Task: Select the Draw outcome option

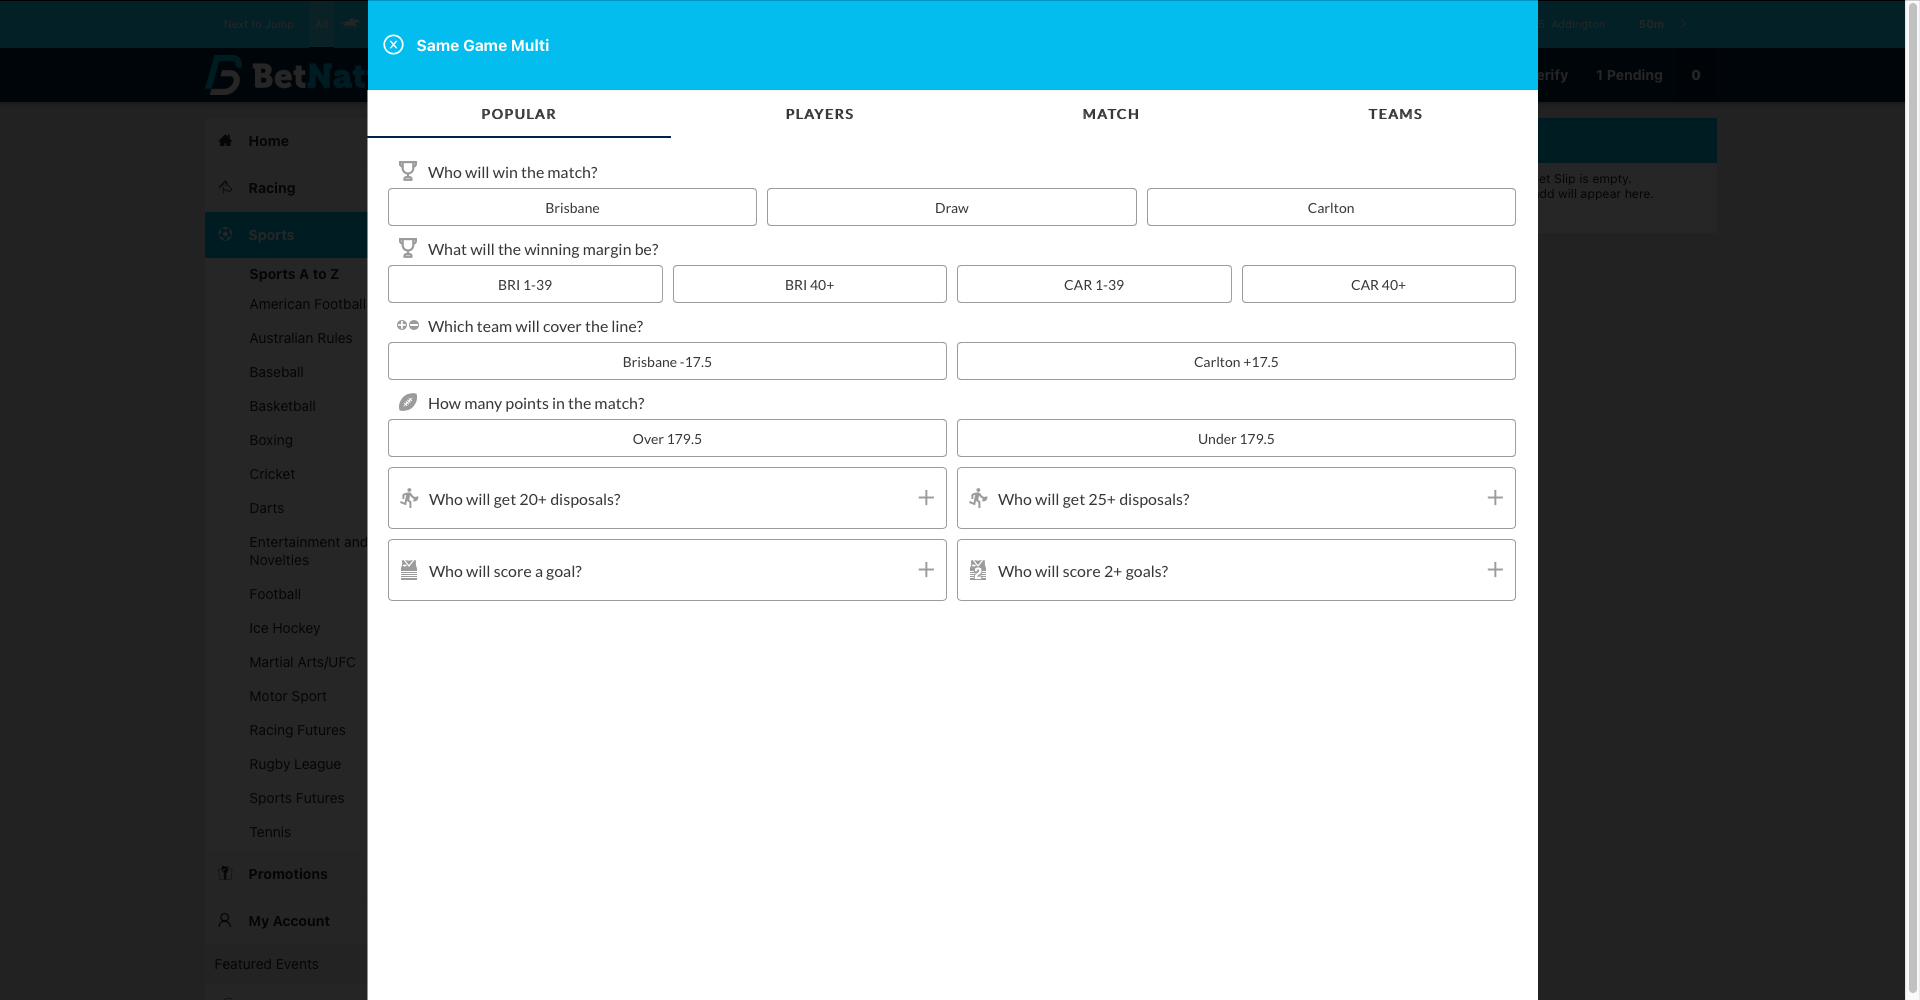Action: 951,208
